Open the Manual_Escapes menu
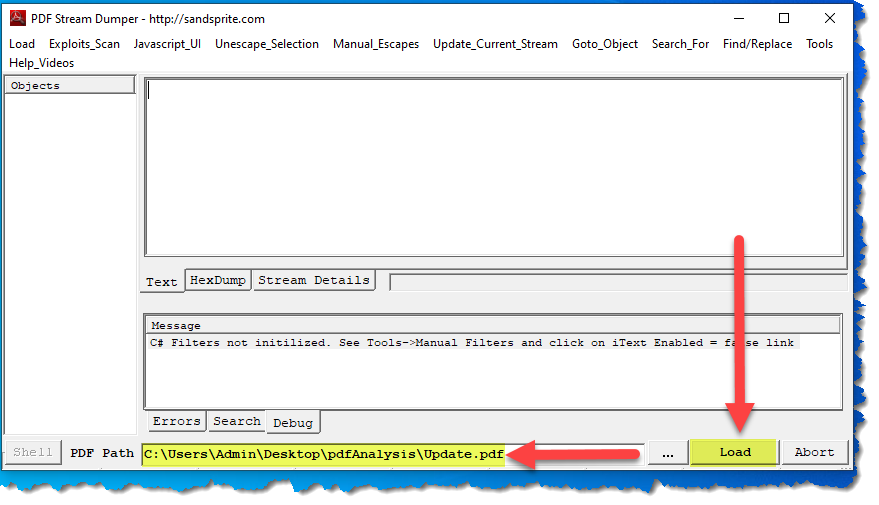This screenshot has width=879, height=505. coord(376,44)
